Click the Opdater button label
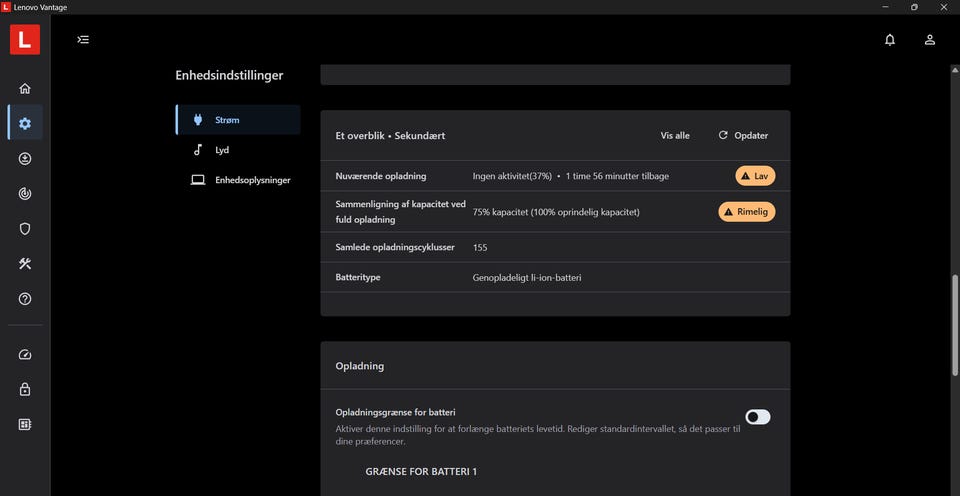This screenshot has height=496, width=960. click(x=751, y=135)
